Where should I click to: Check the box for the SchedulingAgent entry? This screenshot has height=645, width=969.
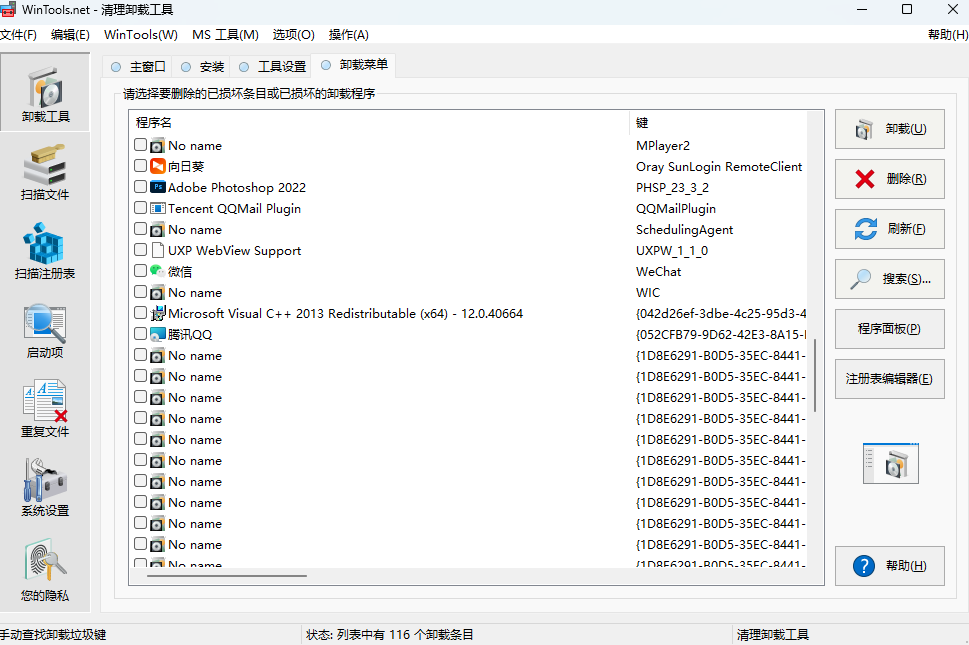point(140,229)
